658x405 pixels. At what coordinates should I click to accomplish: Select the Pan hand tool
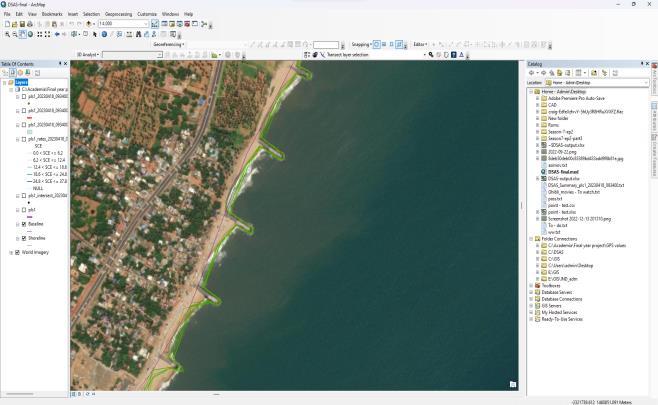pyautogui.click(x=24, y=34)
